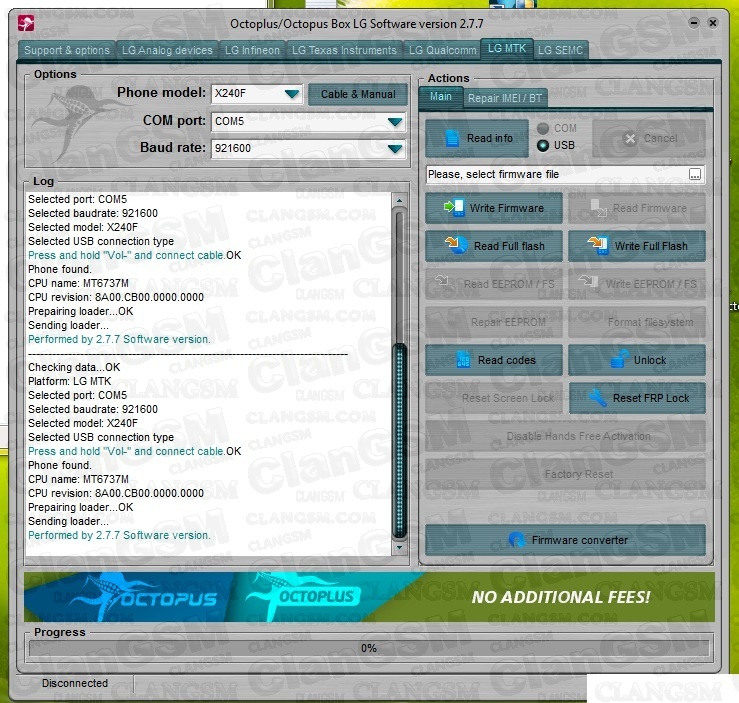Viewport: 739px width, 703px height.
Task: Click the Cancel X icon
Action: 630,138
